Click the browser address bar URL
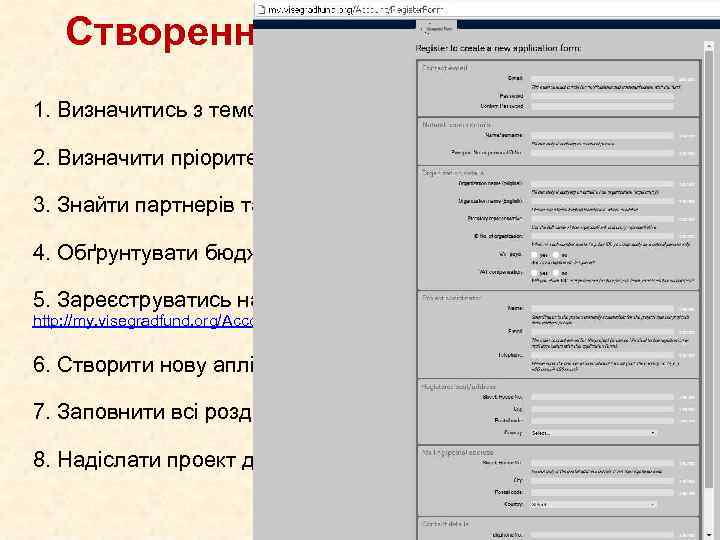The image size is (720, 540). click(355, 9)
